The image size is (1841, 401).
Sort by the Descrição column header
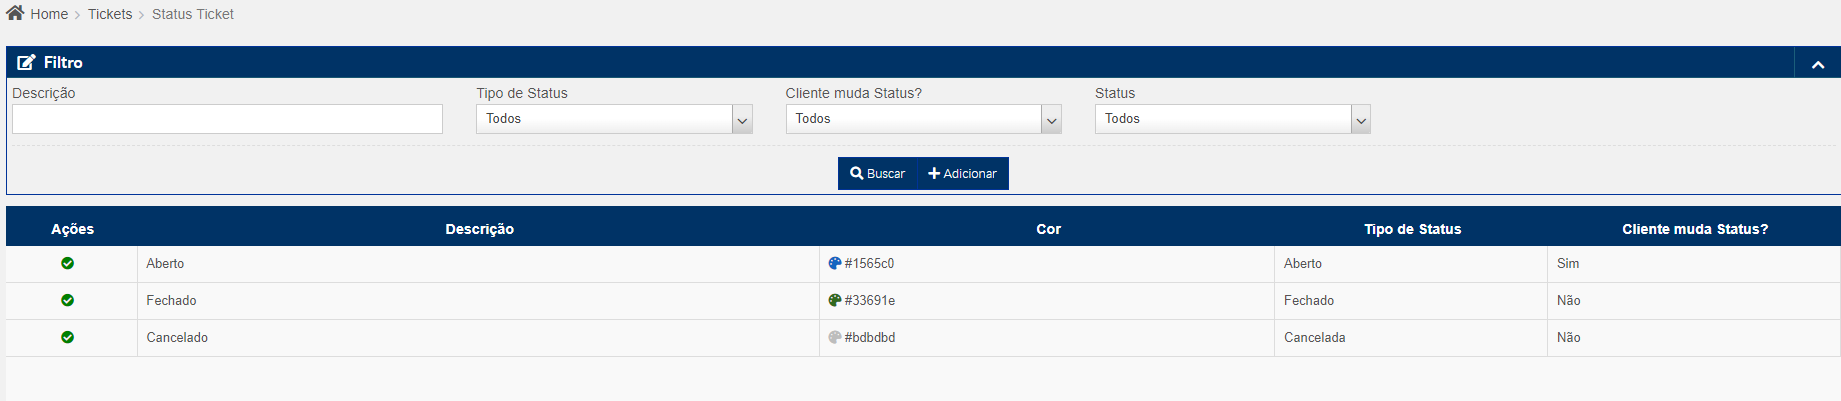coord(479,229)
